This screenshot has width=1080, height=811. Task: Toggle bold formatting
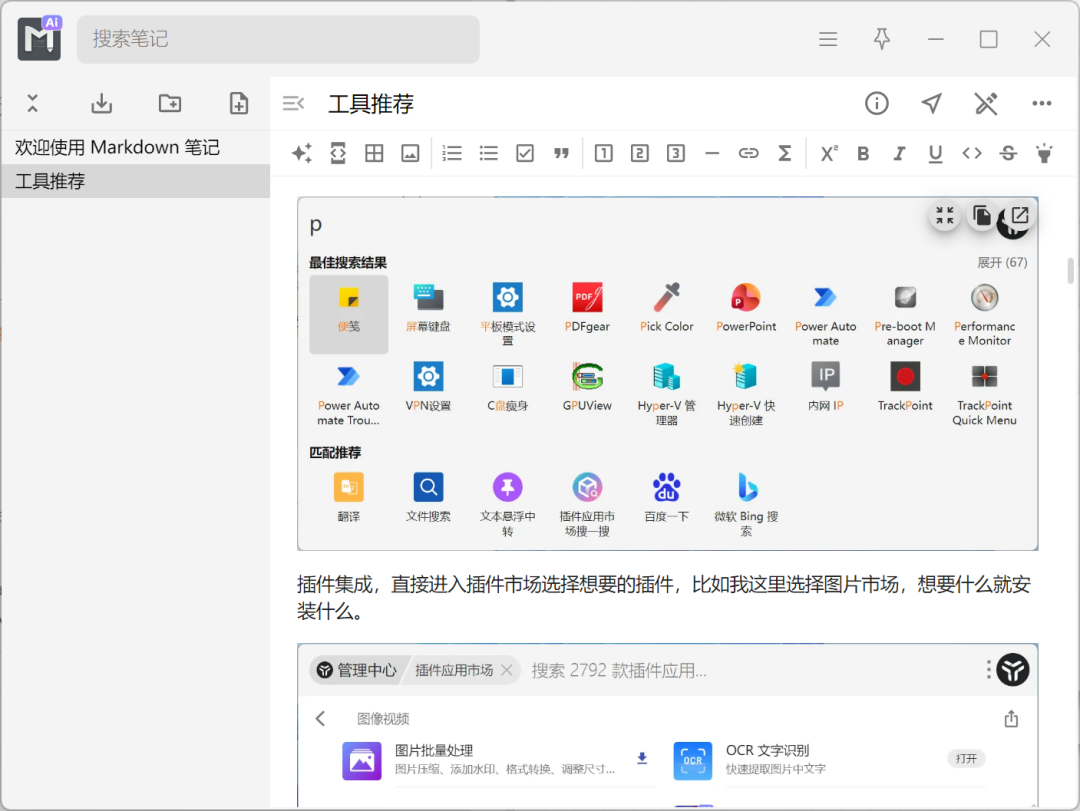[863, 153]
